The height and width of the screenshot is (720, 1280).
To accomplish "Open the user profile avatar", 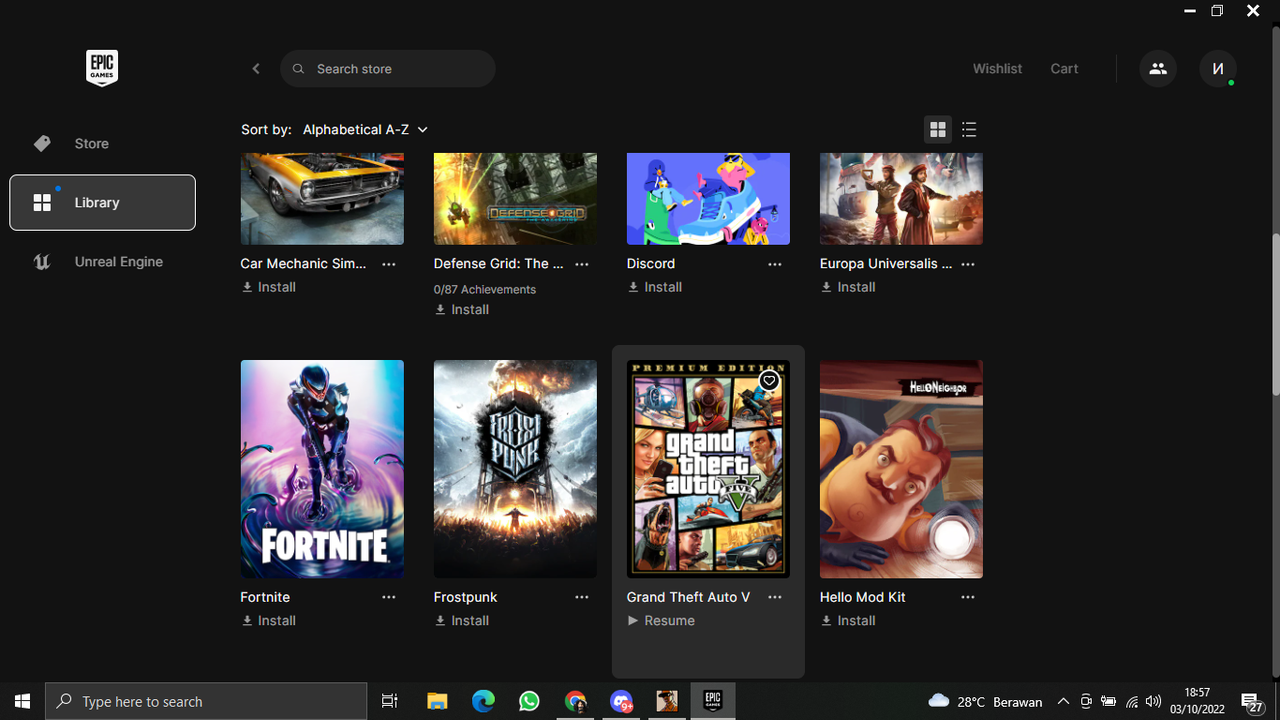I will pyautogui.click(x=1218, y=69).
